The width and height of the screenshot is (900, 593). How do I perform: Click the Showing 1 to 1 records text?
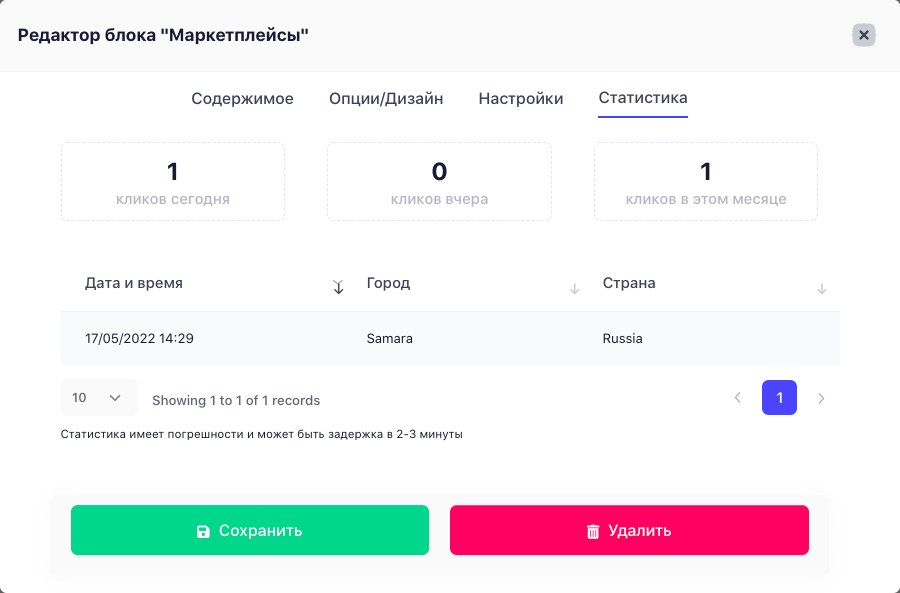[x=236, y=400]
